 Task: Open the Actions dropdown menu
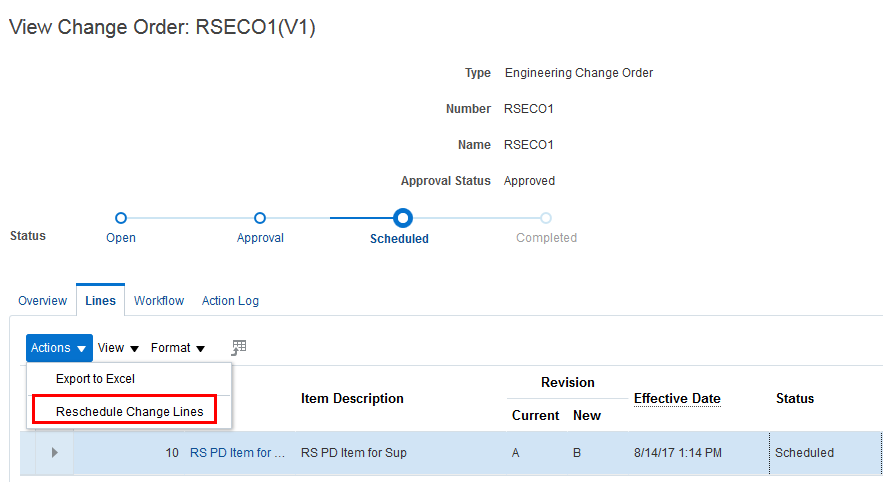pos(59,348)
